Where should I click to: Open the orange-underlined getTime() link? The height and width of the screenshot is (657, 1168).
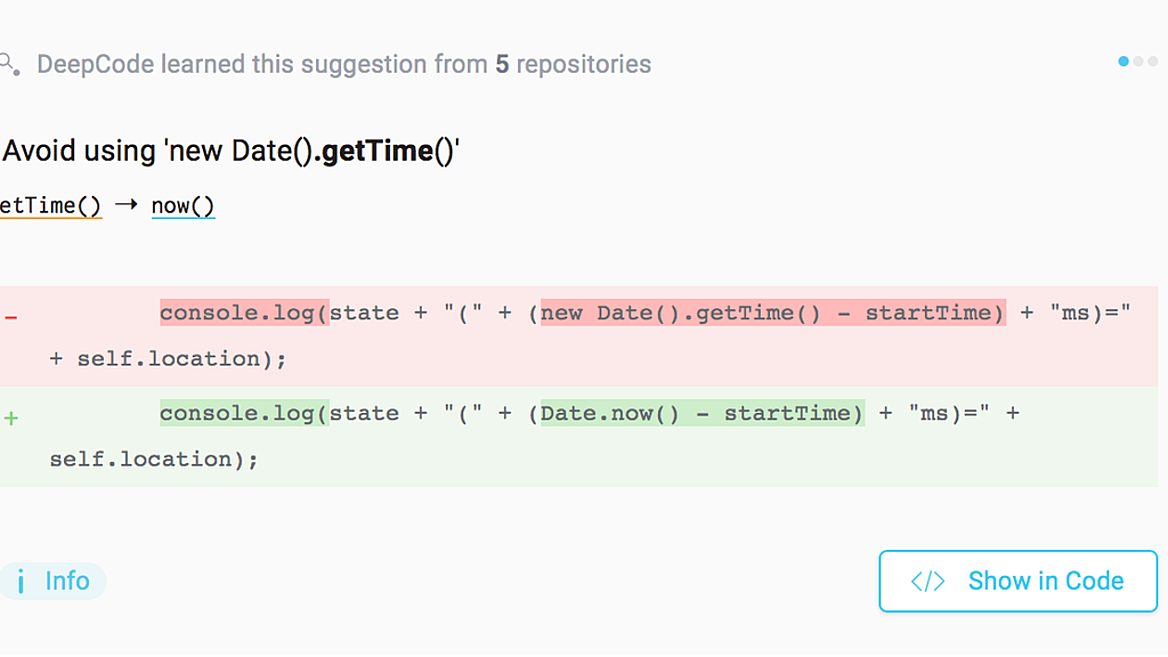pos(50,206)
